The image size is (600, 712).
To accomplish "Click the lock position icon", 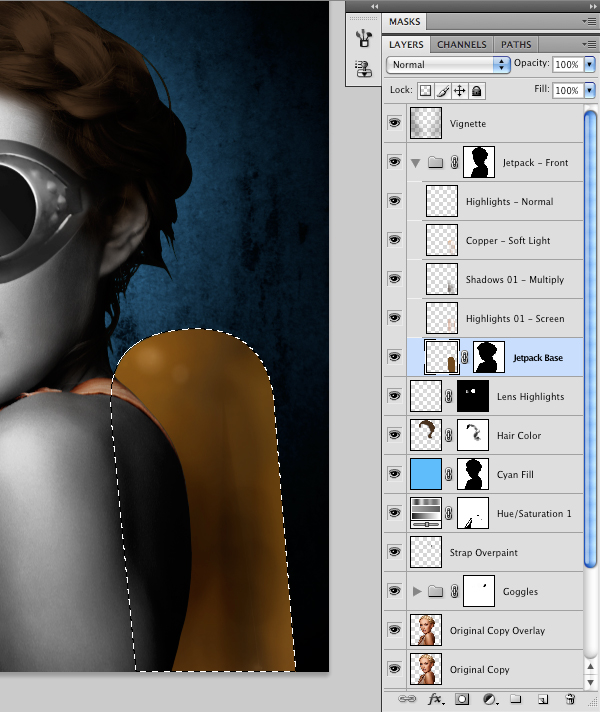I will point(460,91).
